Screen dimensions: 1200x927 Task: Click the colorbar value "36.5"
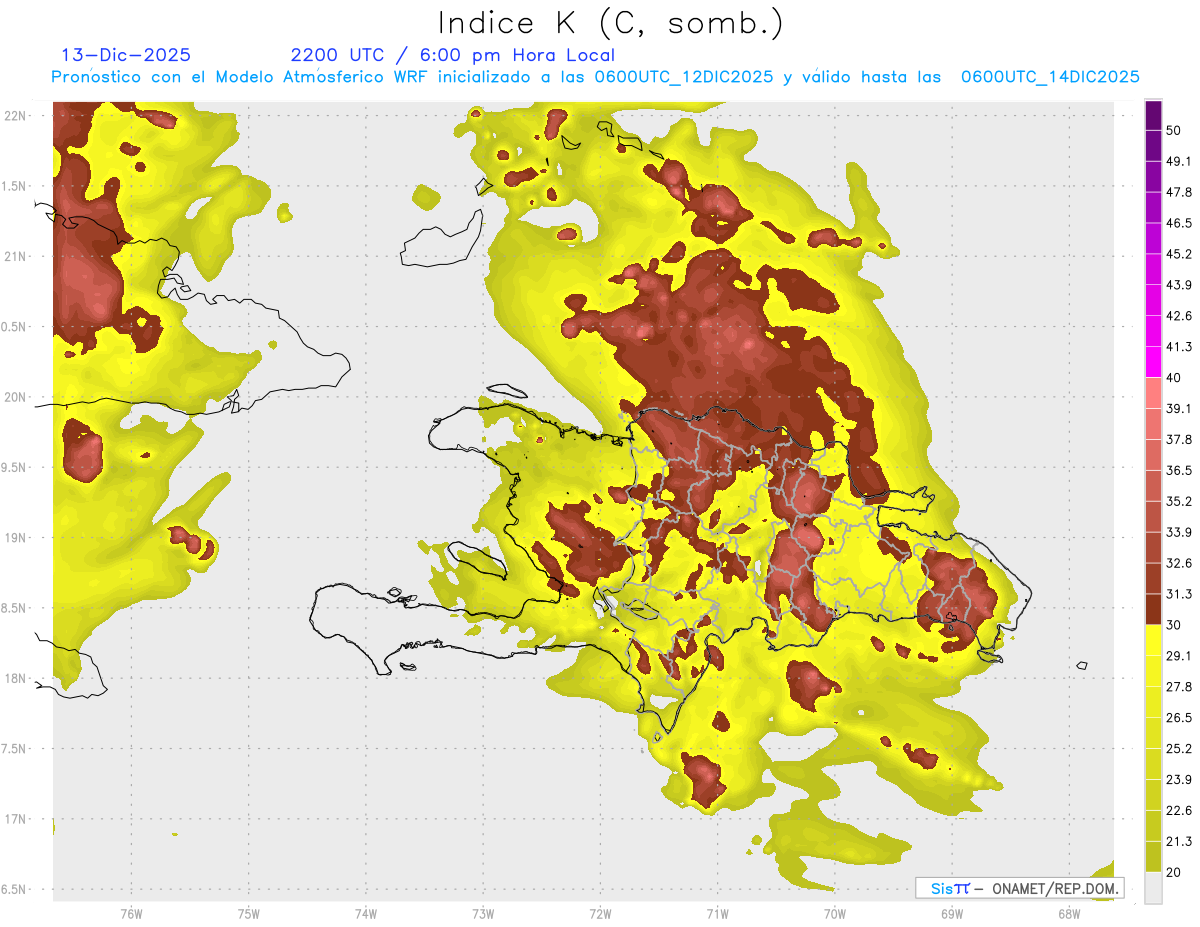1180,470
